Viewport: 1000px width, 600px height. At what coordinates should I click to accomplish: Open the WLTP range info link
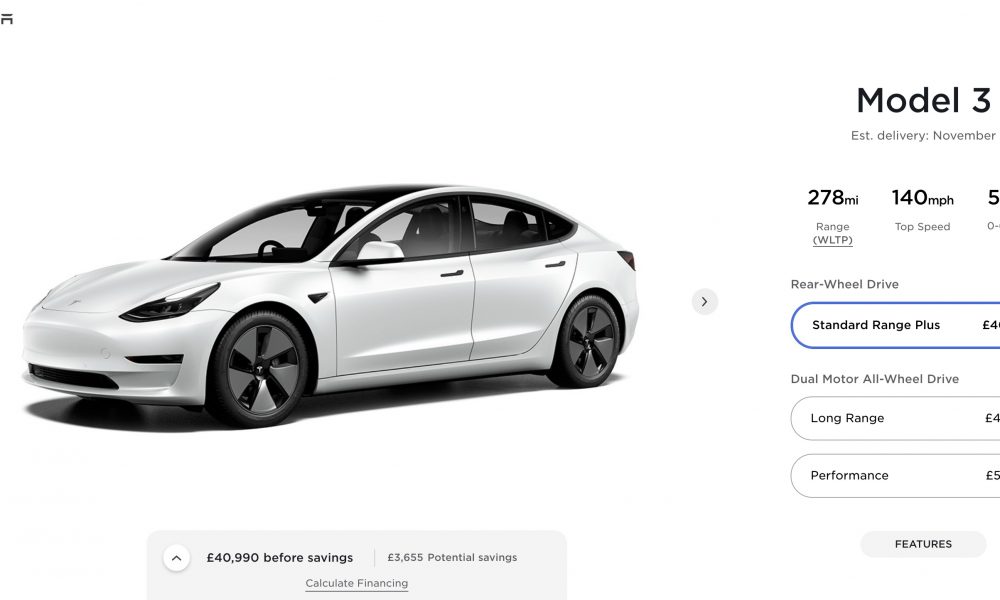pos(832,240)
